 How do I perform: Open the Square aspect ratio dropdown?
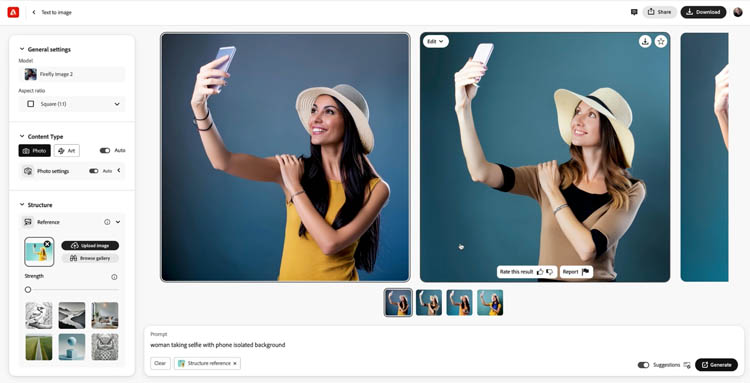(72, 104)
